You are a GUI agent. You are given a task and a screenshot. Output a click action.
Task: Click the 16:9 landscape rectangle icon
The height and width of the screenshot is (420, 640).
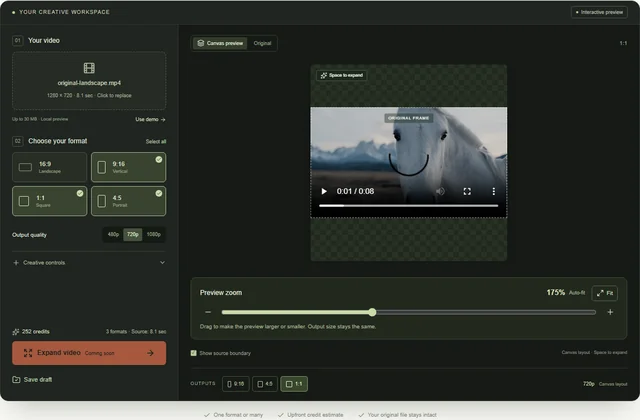coord(25,167)
